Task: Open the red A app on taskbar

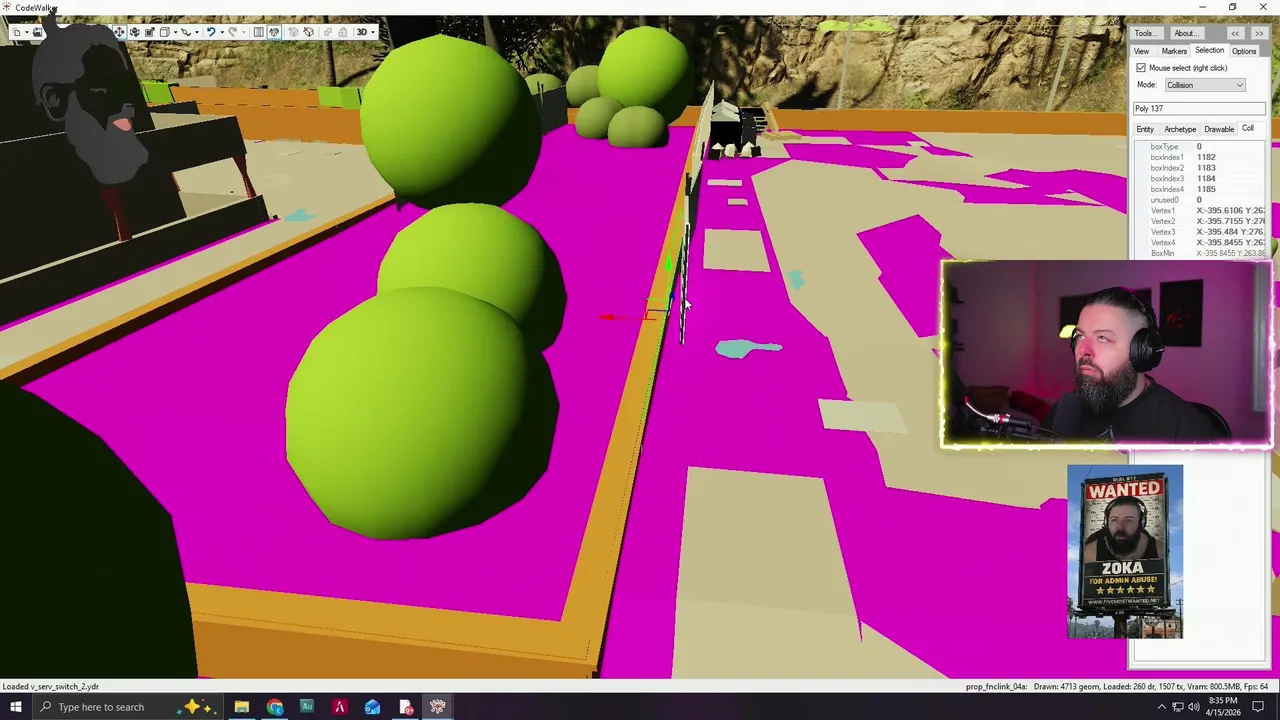Action: coord(339,707)
